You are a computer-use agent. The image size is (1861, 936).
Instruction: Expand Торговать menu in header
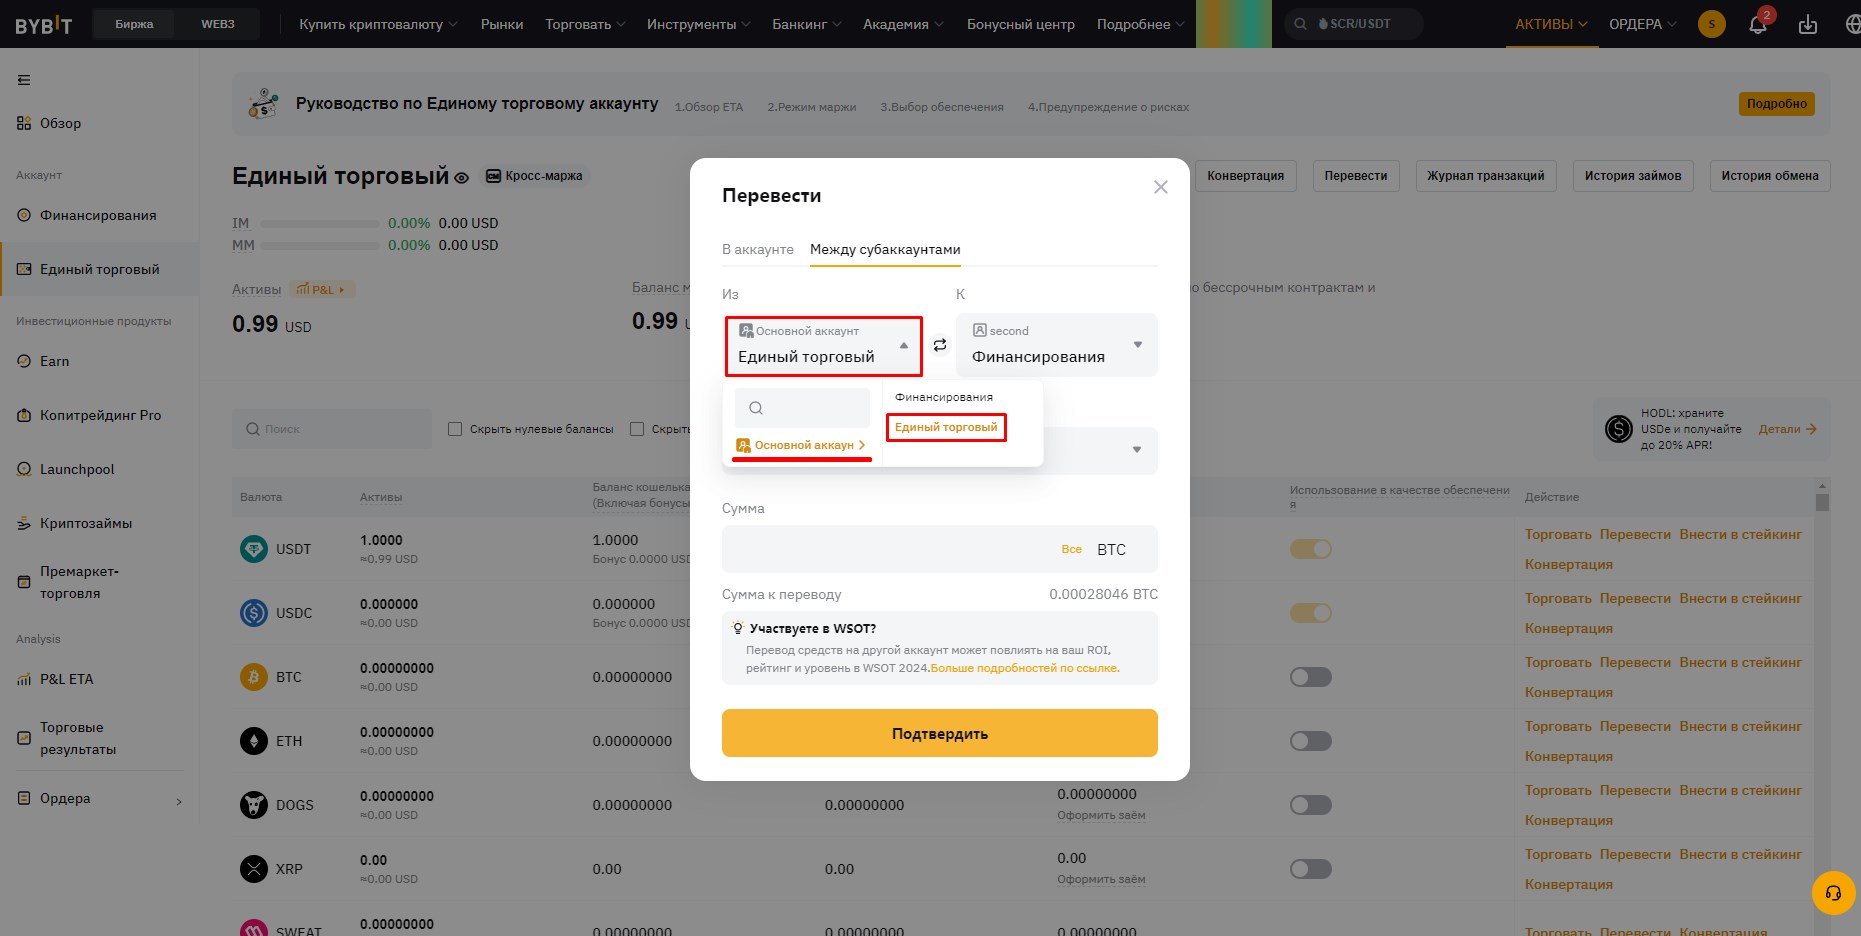[x=585, y=24]
